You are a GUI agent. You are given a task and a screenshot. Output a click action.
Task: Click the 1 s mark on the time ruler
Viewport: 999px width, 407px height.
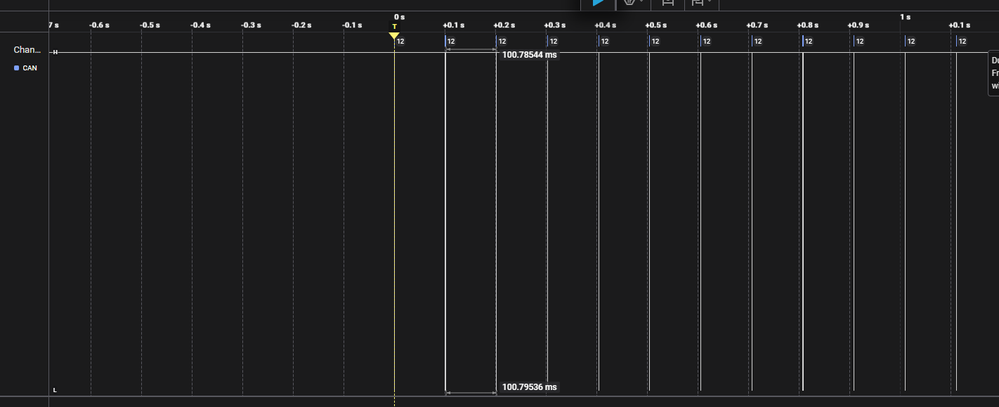[x=905, y=17]
